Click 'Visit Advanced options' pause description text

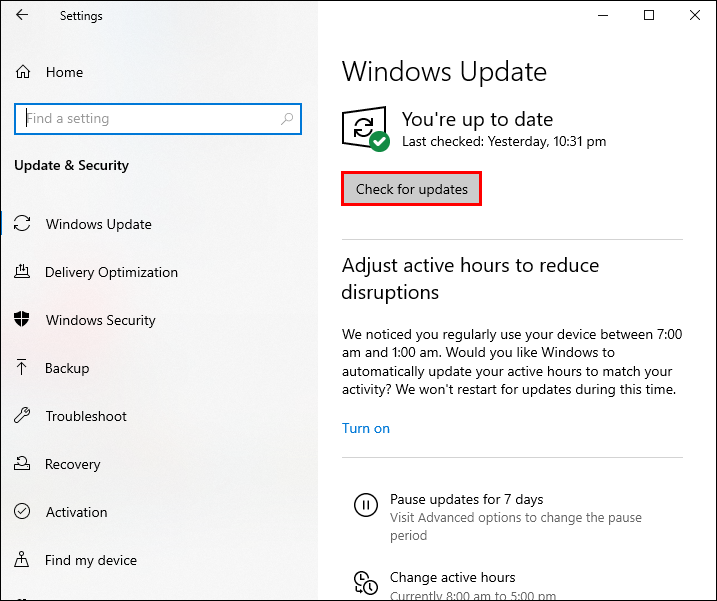pos(516,526)
